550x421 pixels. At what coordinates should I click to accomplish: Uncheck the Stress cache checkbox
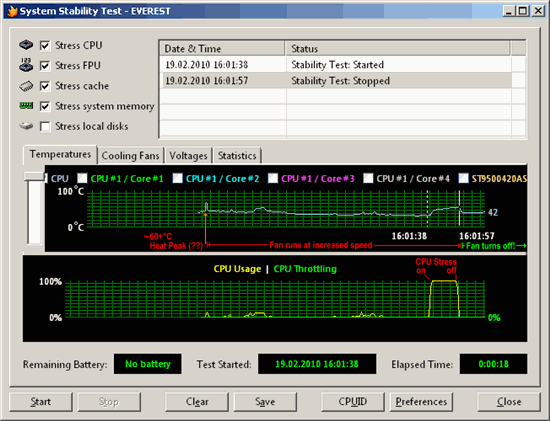click(45, 86)
